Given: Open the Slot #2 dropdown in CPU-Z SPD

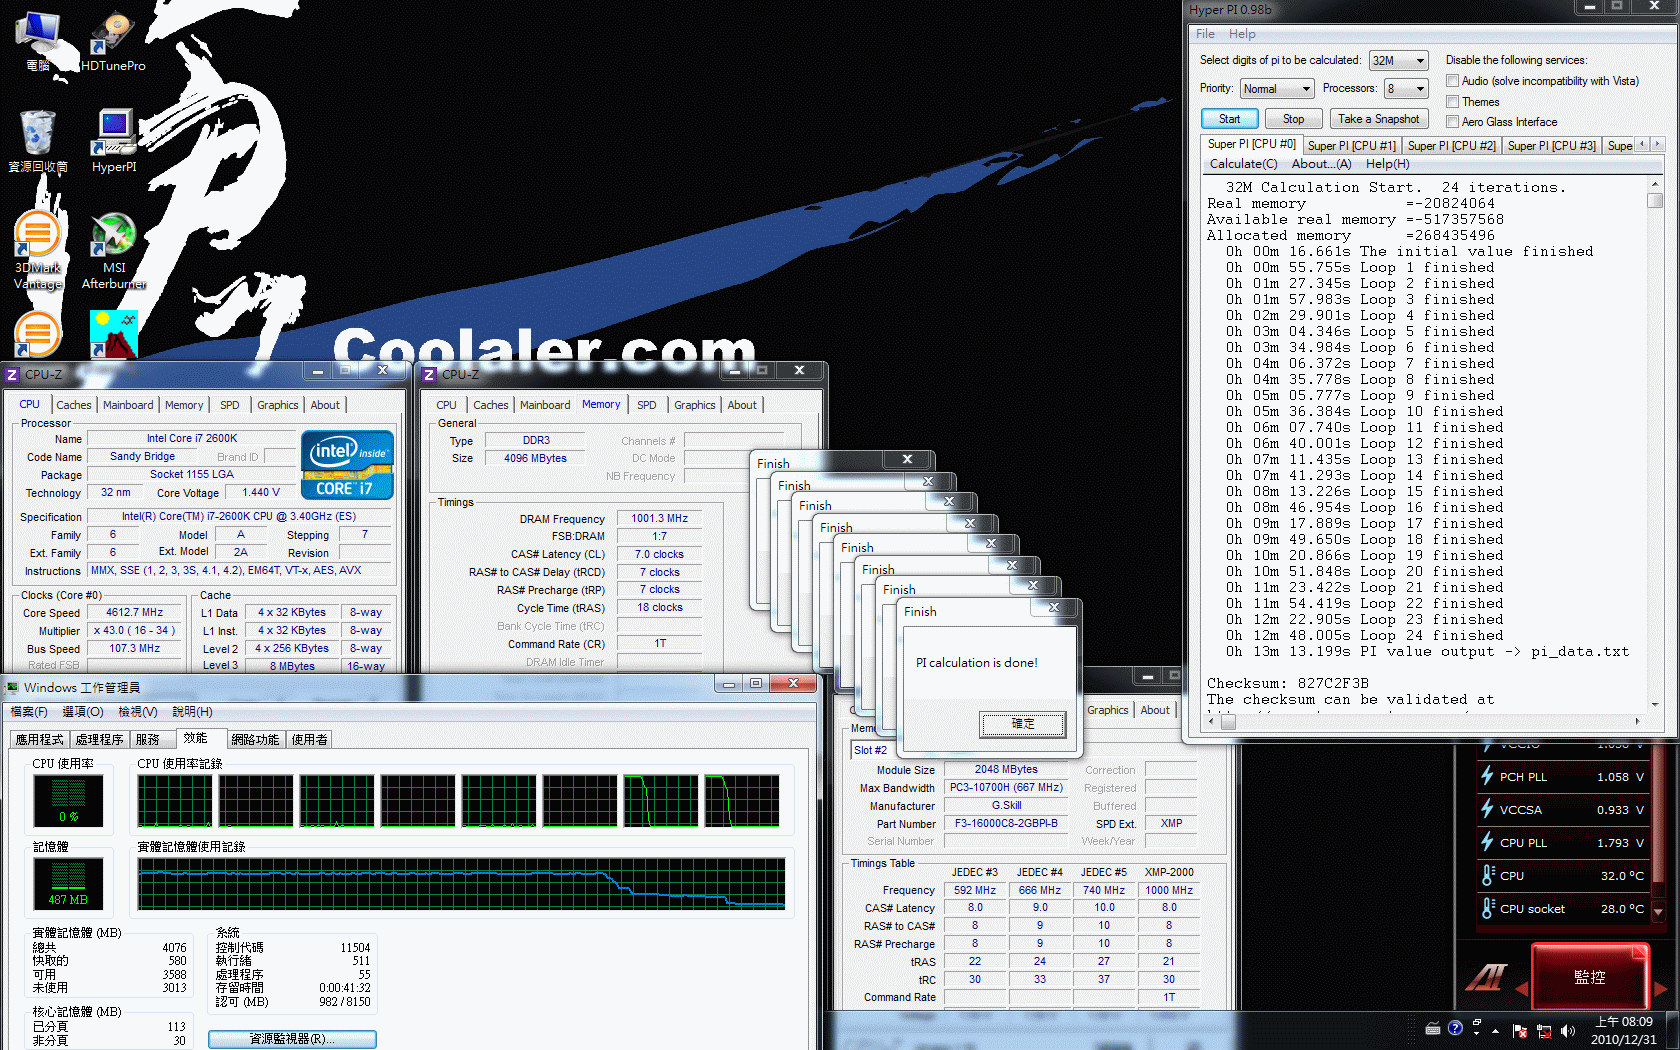Looking at the screenshot, I should tap(875, 750).
